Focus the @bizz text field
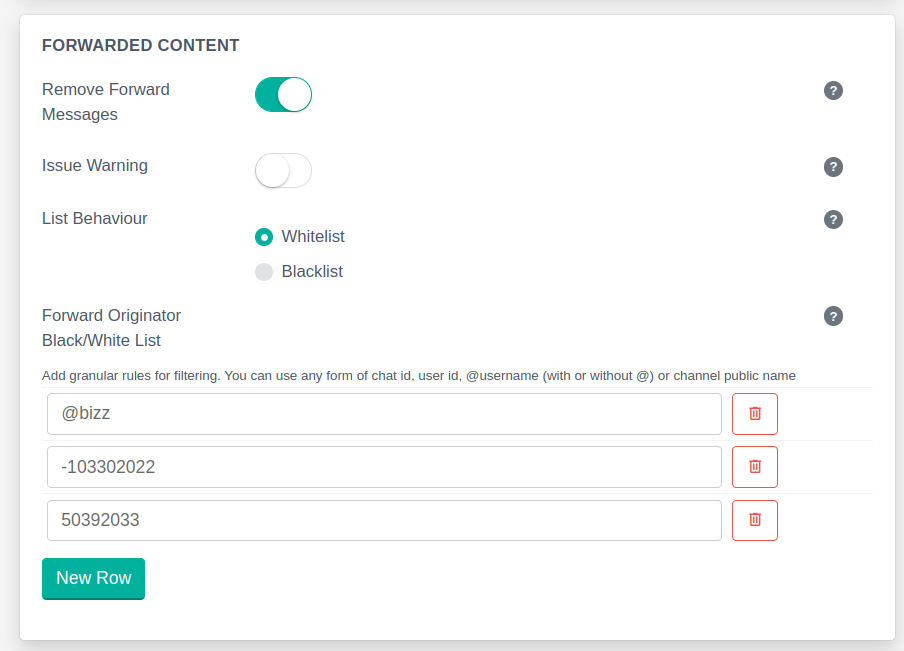 pyautogui.click(x=384, y=414)
